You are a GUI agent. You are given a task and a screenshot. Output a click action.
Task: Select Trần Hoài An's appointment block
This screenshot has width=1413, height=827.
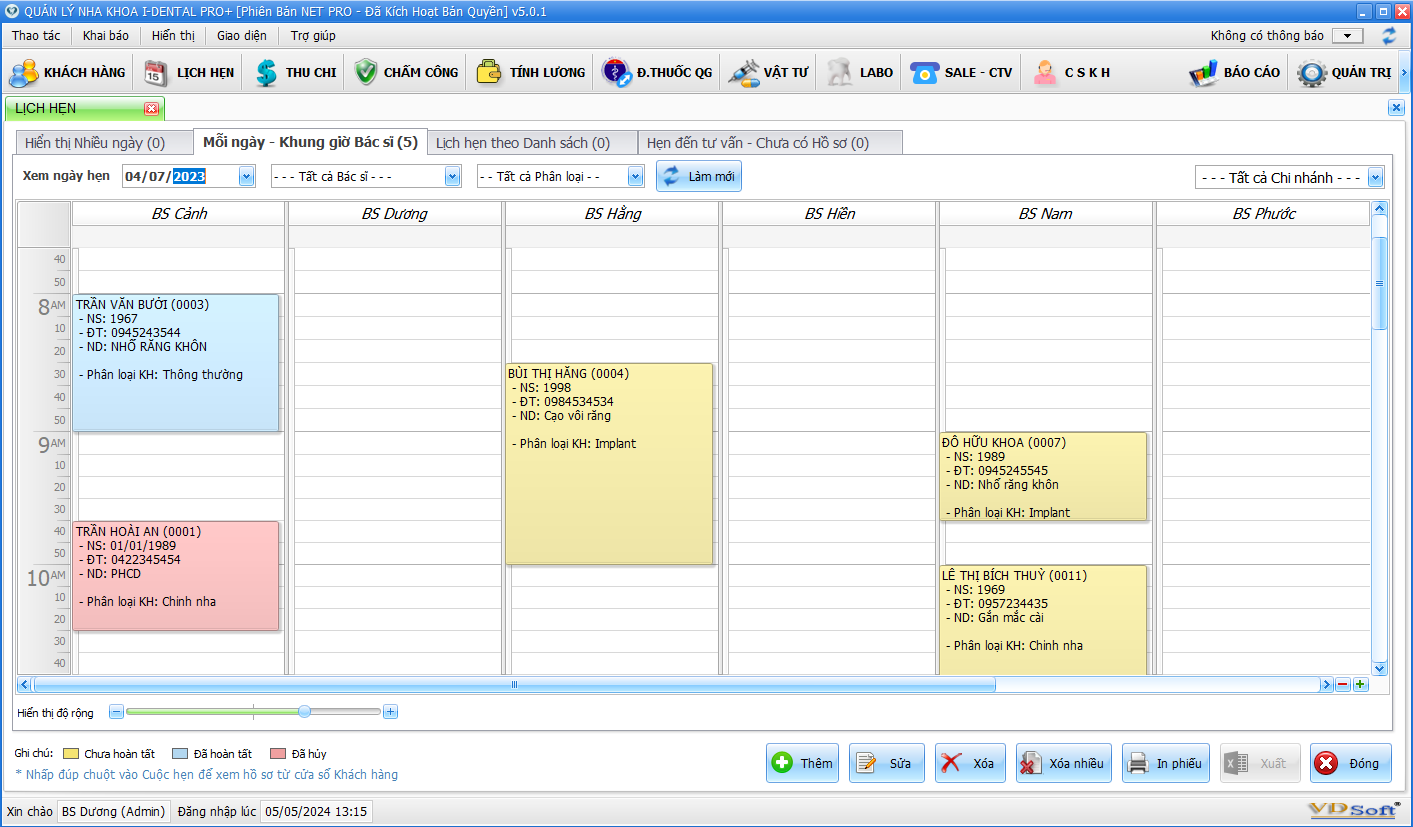175,575
